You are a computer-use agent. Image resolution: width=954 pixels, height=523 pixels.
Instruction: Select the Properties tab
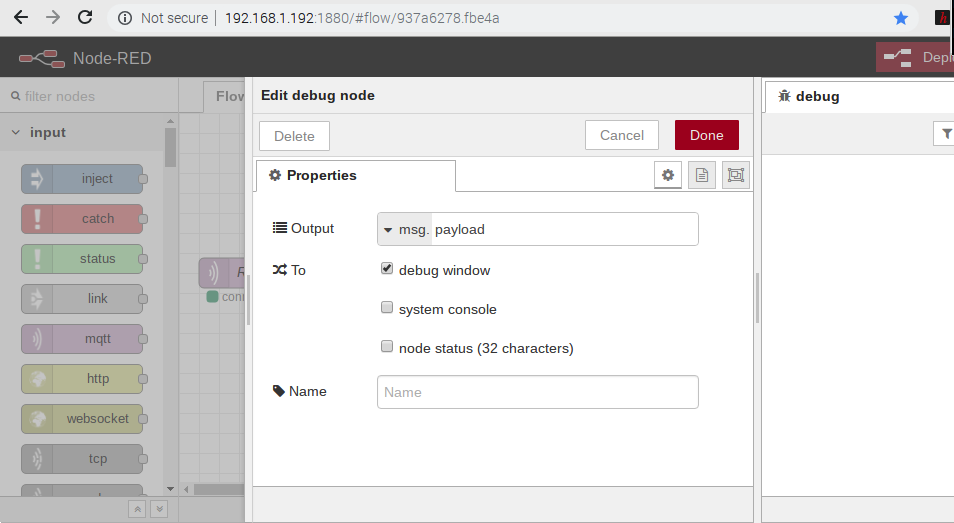(x=355, y=175)
